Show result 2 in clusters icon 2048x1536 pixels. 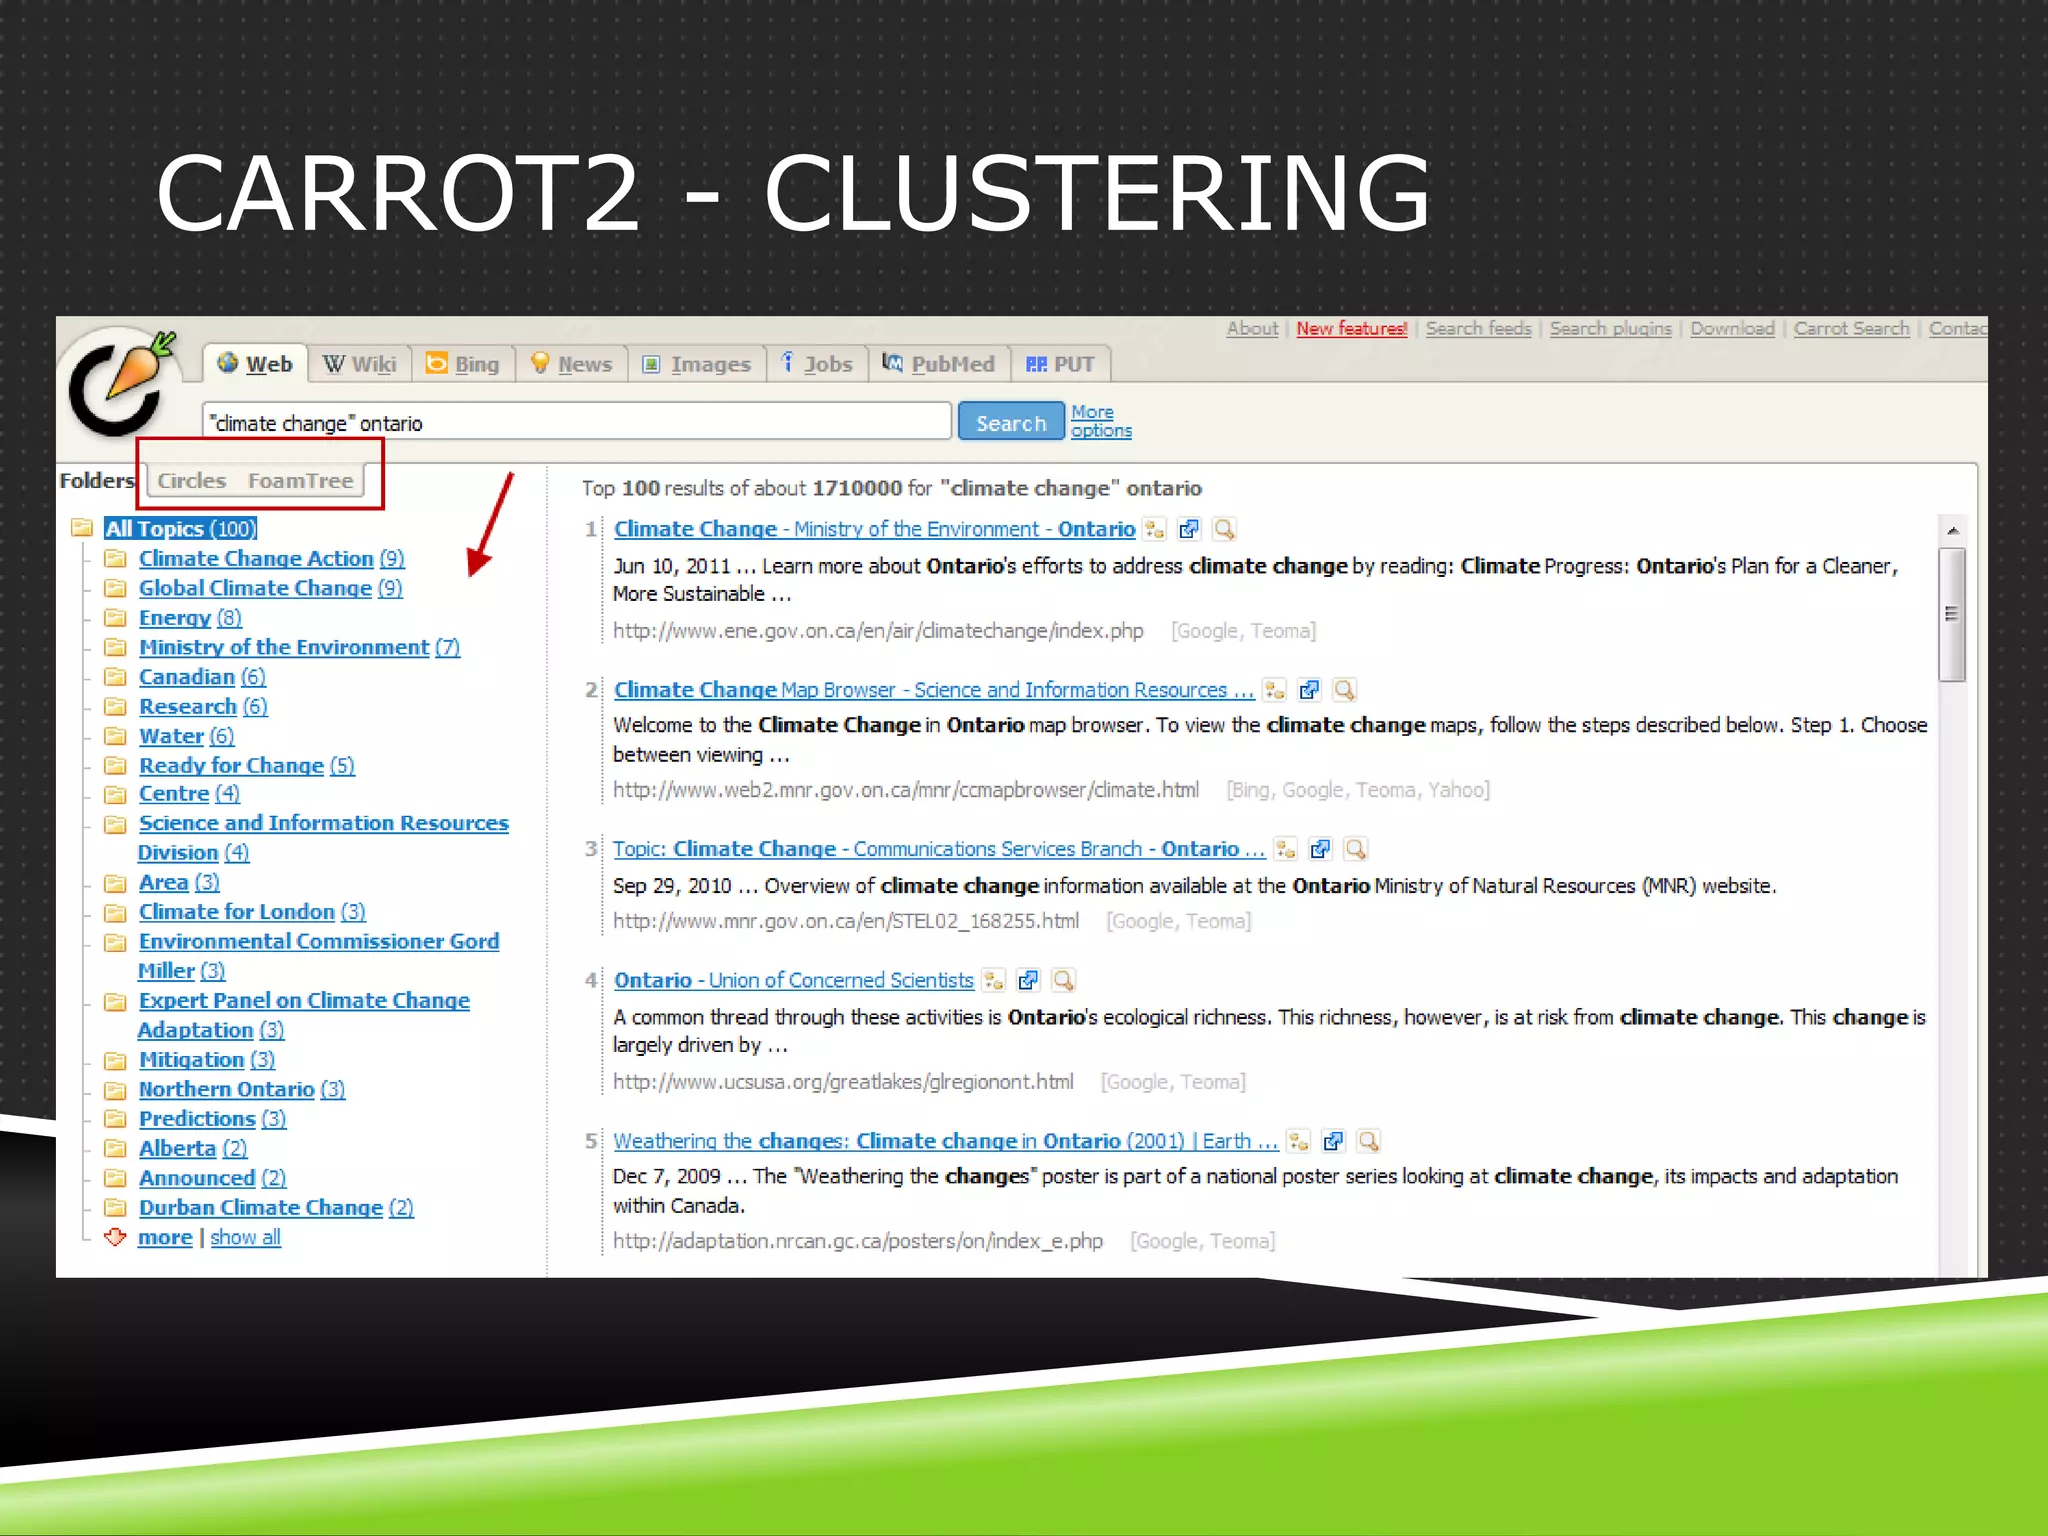point(1274,690)
